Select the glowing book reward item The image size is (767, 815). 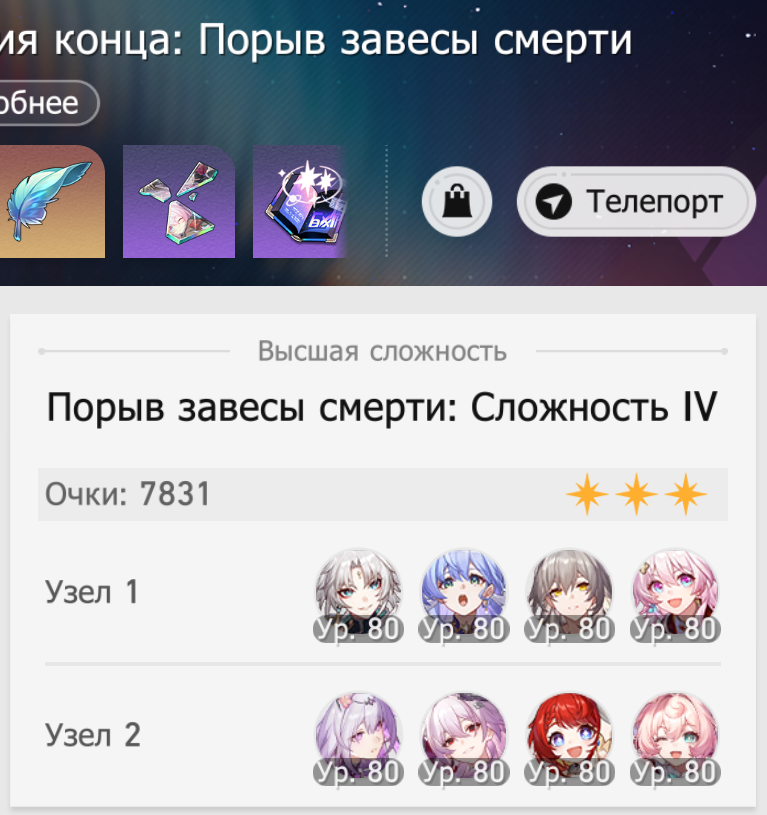pos(300,201)
